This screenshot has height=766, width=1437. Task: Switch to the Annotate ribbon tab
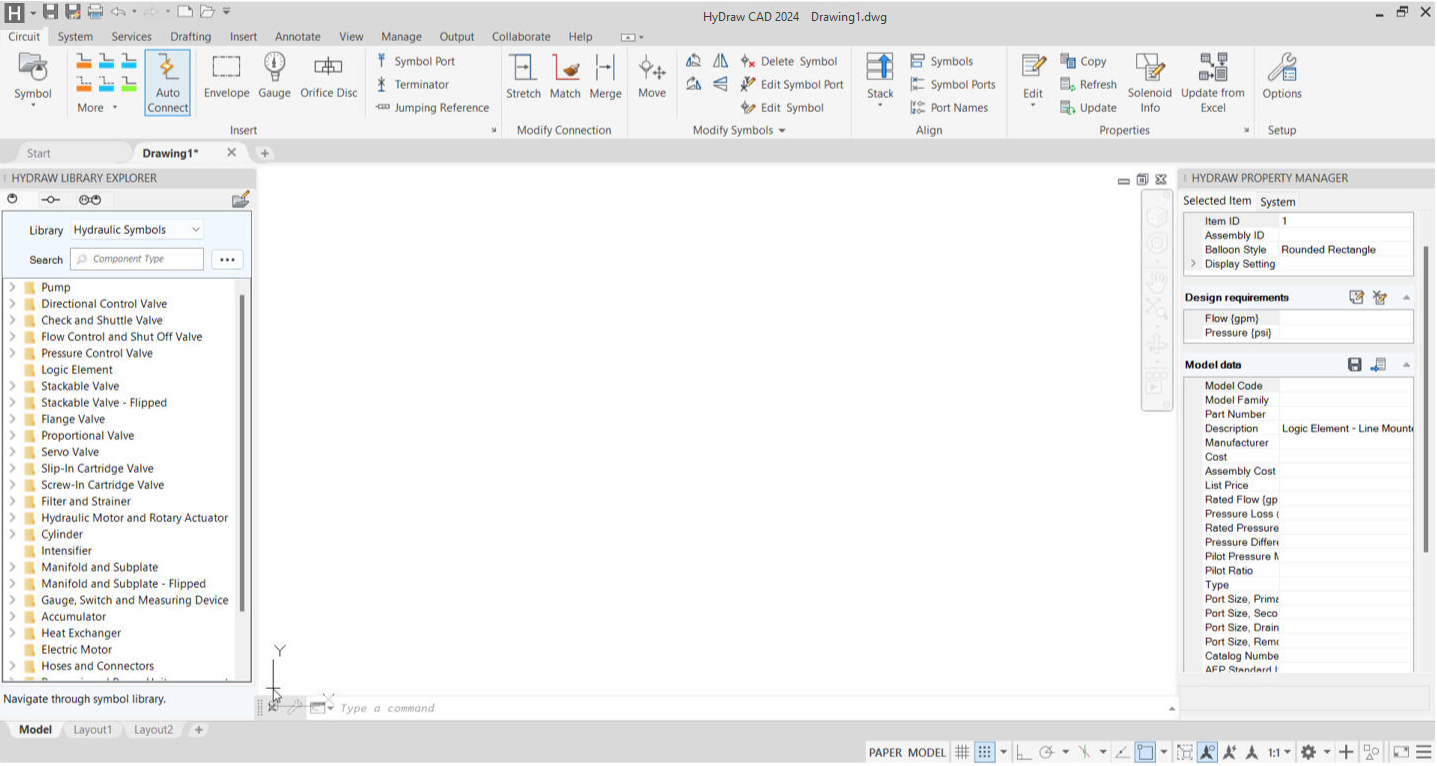(x=298, y=37)
